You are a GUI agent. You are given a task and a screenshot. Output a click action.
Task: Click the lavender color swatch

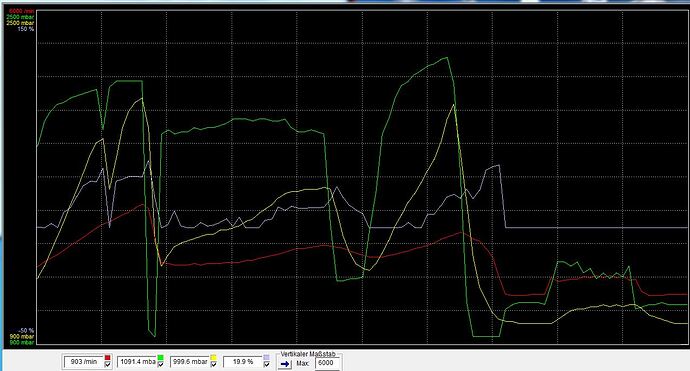(267, 357)
